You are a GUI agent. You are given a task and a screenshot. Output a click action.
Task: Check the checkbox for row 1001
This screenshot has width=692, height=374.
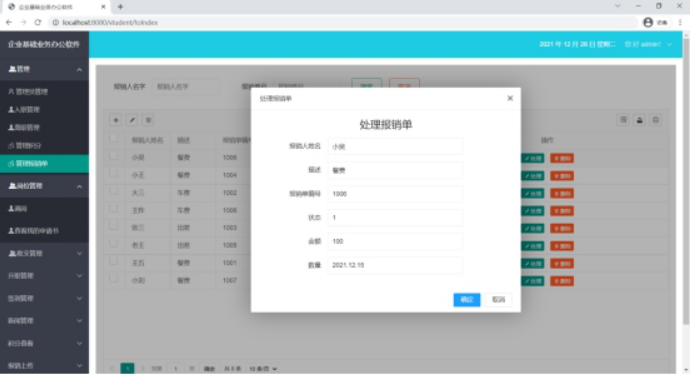coord(113,261)
